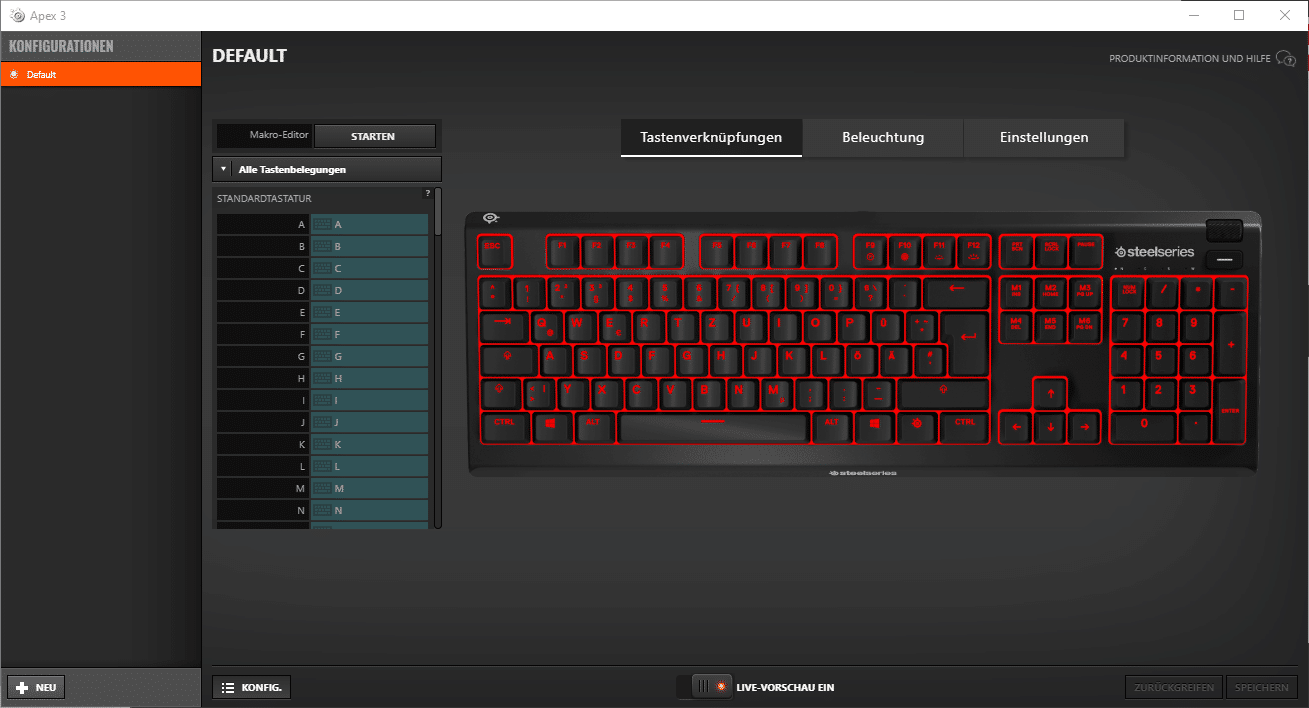Click the SteelSeries function key near right CTRL
Screen dimensions: 1309x708
[915, 426]
